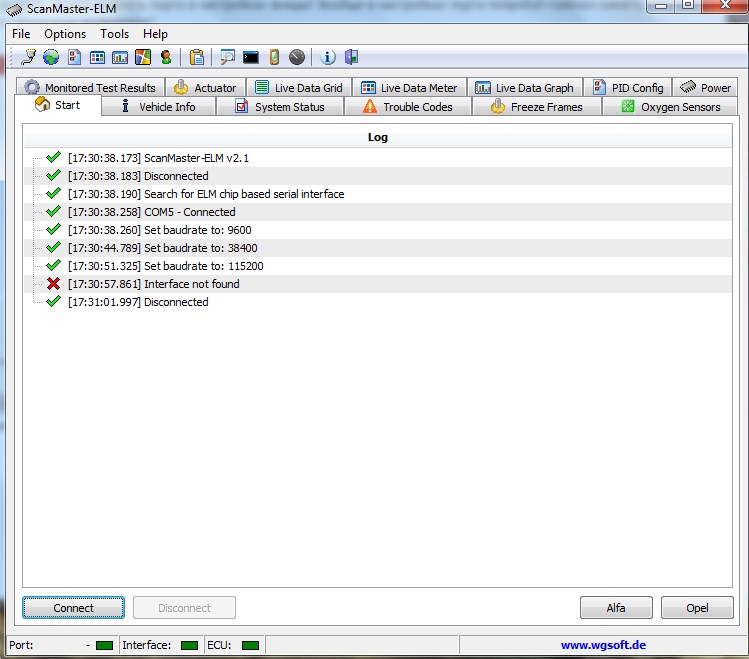Visit the www.wgsoft.de link
This screenshot has height=659, width=749.
(x=602, y=646)
